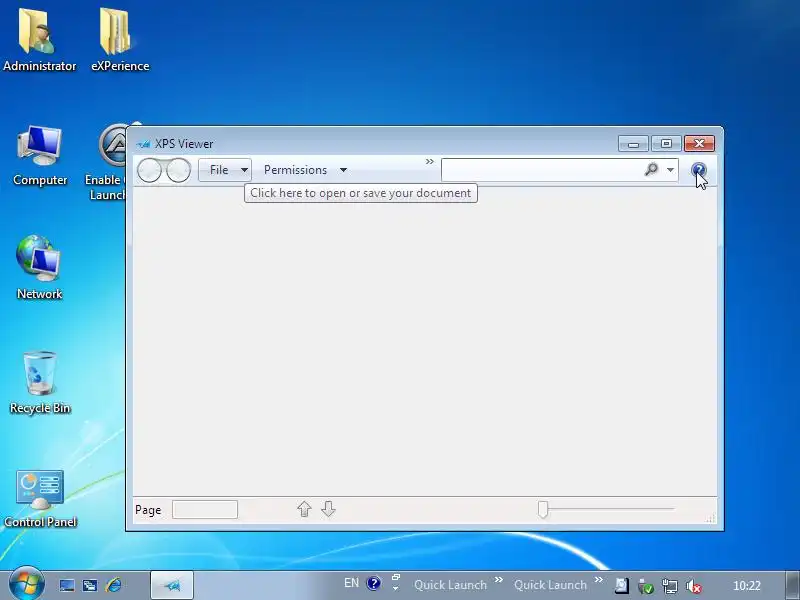
Task: Click network connection tray icon
Action: click(669, 586)
